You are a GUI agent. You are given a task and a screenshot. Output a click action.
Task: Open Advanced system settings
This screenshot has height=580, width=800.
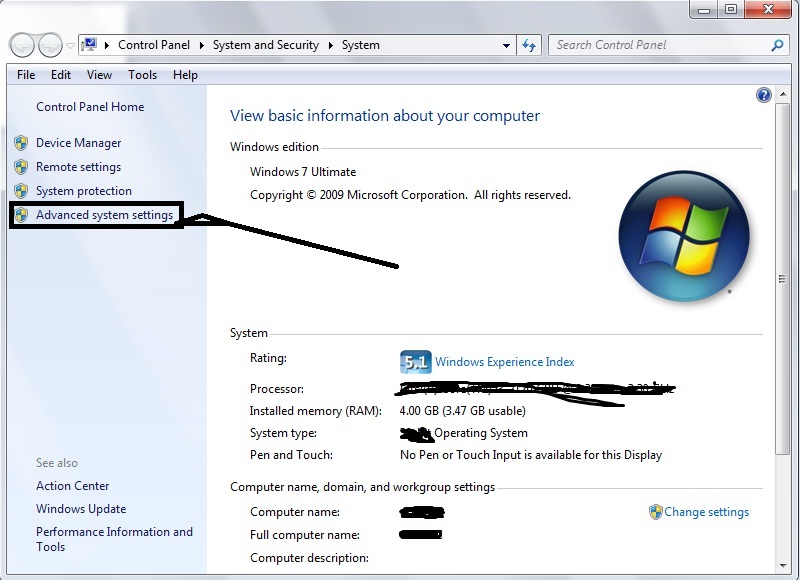point(105,215)
